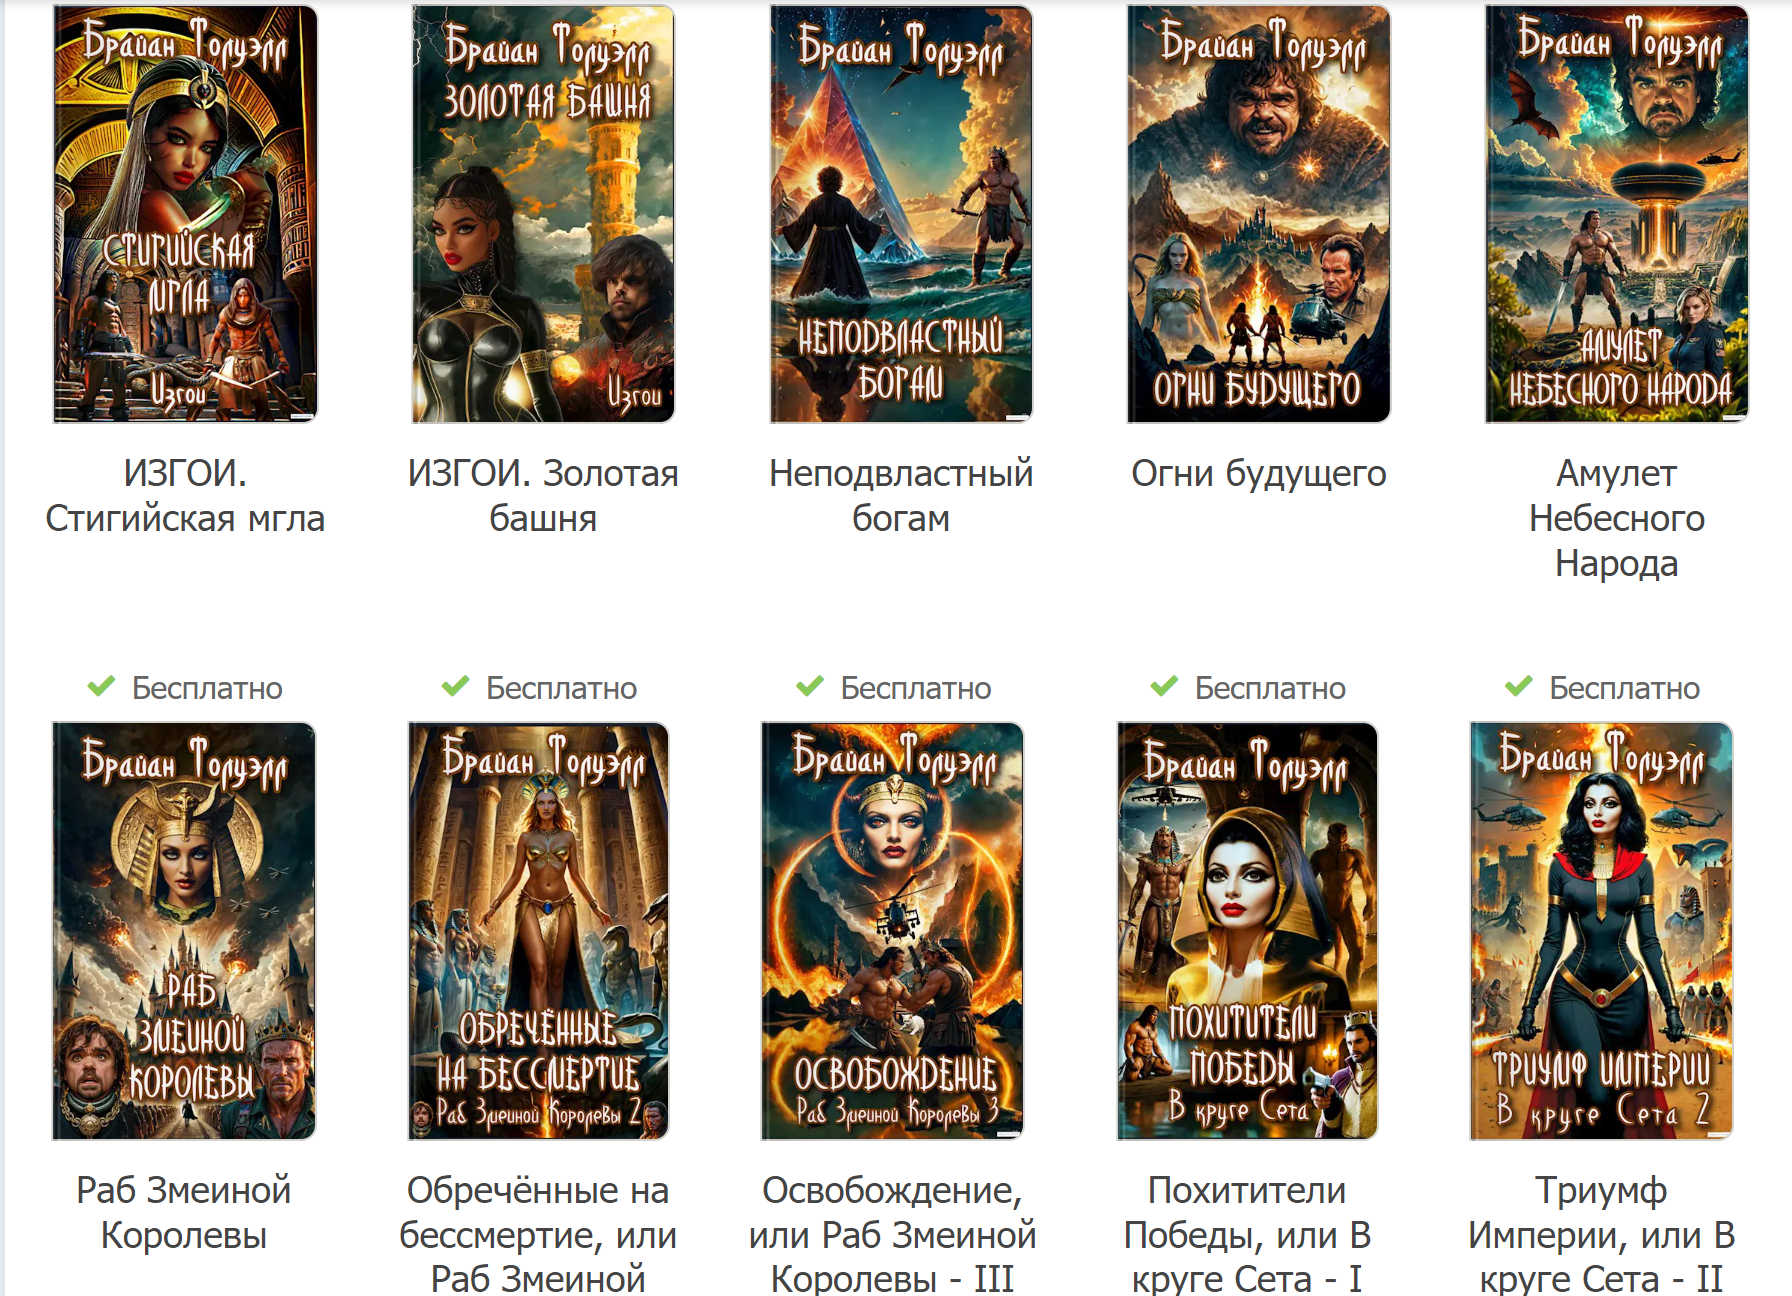Open the Стигийская мгла book cover
Image resolution: width=1792 pixels, height=1296 pixels.
tap(185, 214)
